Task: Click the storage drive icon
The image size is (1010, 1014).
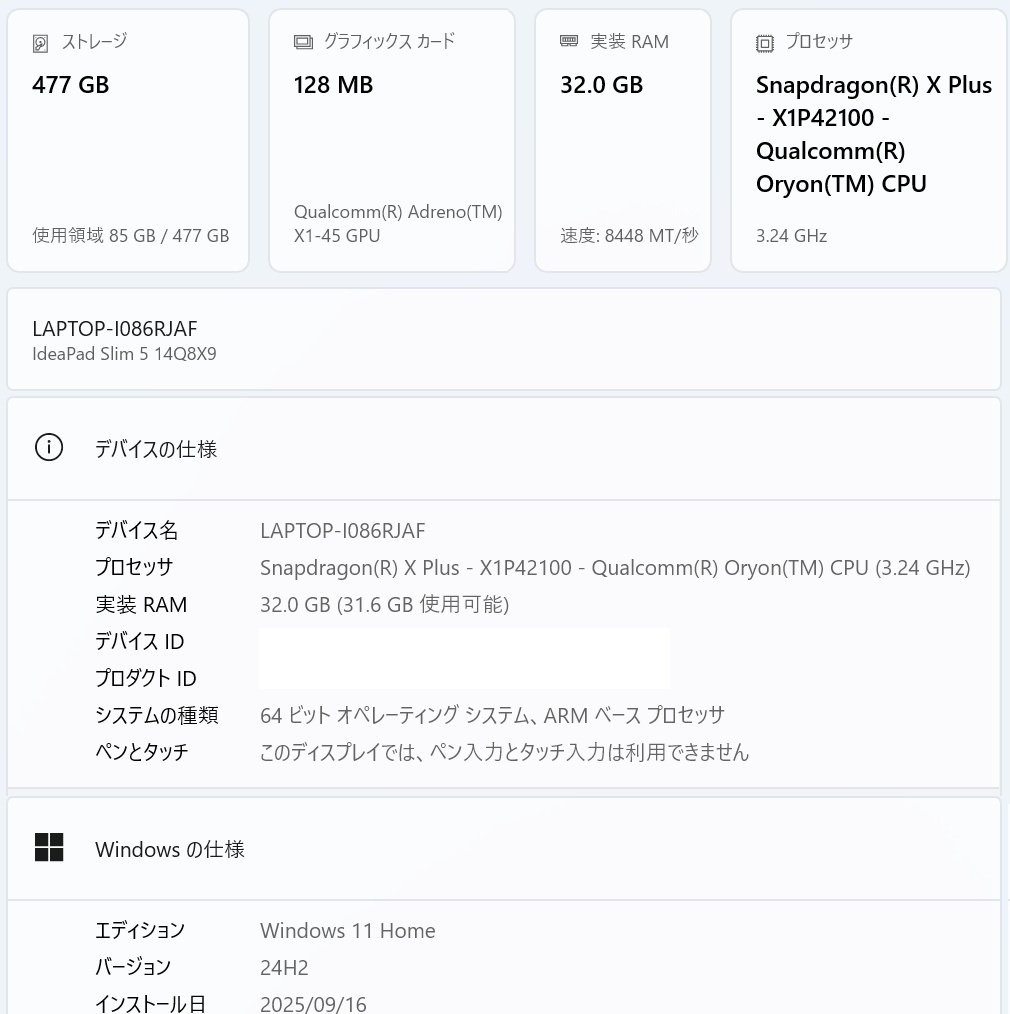Action: [41, 43]
